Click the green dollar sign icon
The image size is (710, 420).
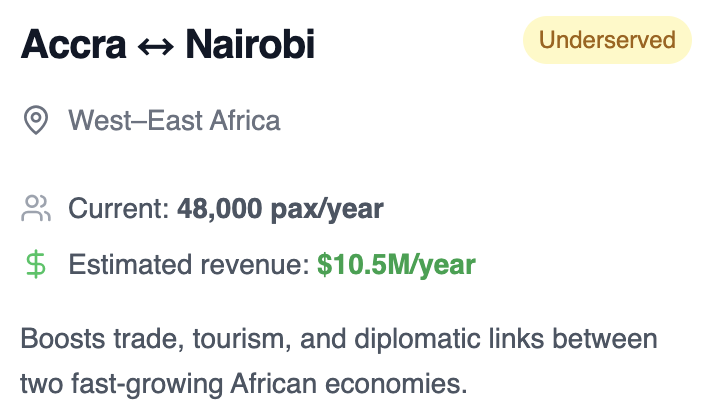[x=36, y=264]
